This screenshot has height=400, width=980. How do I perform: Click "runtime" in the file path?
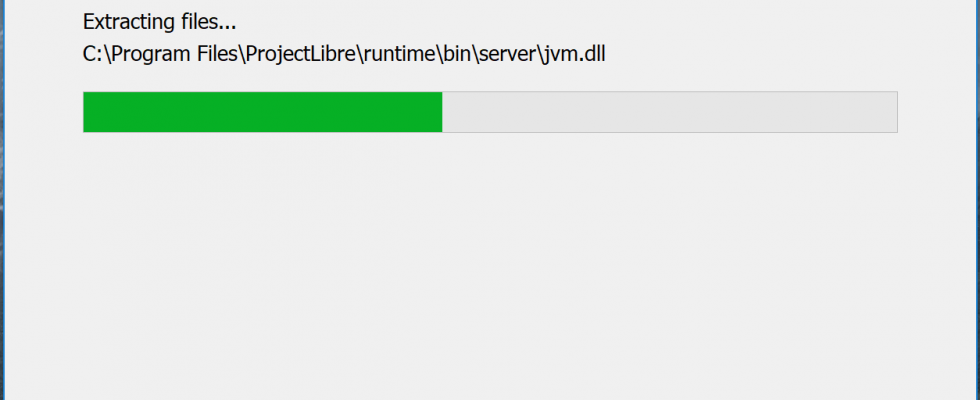398,54
